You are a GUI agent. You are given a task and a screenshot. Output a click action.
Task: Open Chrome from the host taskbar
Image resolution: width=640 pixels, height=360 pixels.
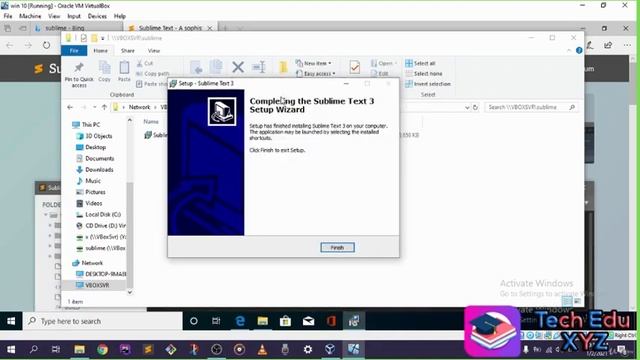(102, 349)
